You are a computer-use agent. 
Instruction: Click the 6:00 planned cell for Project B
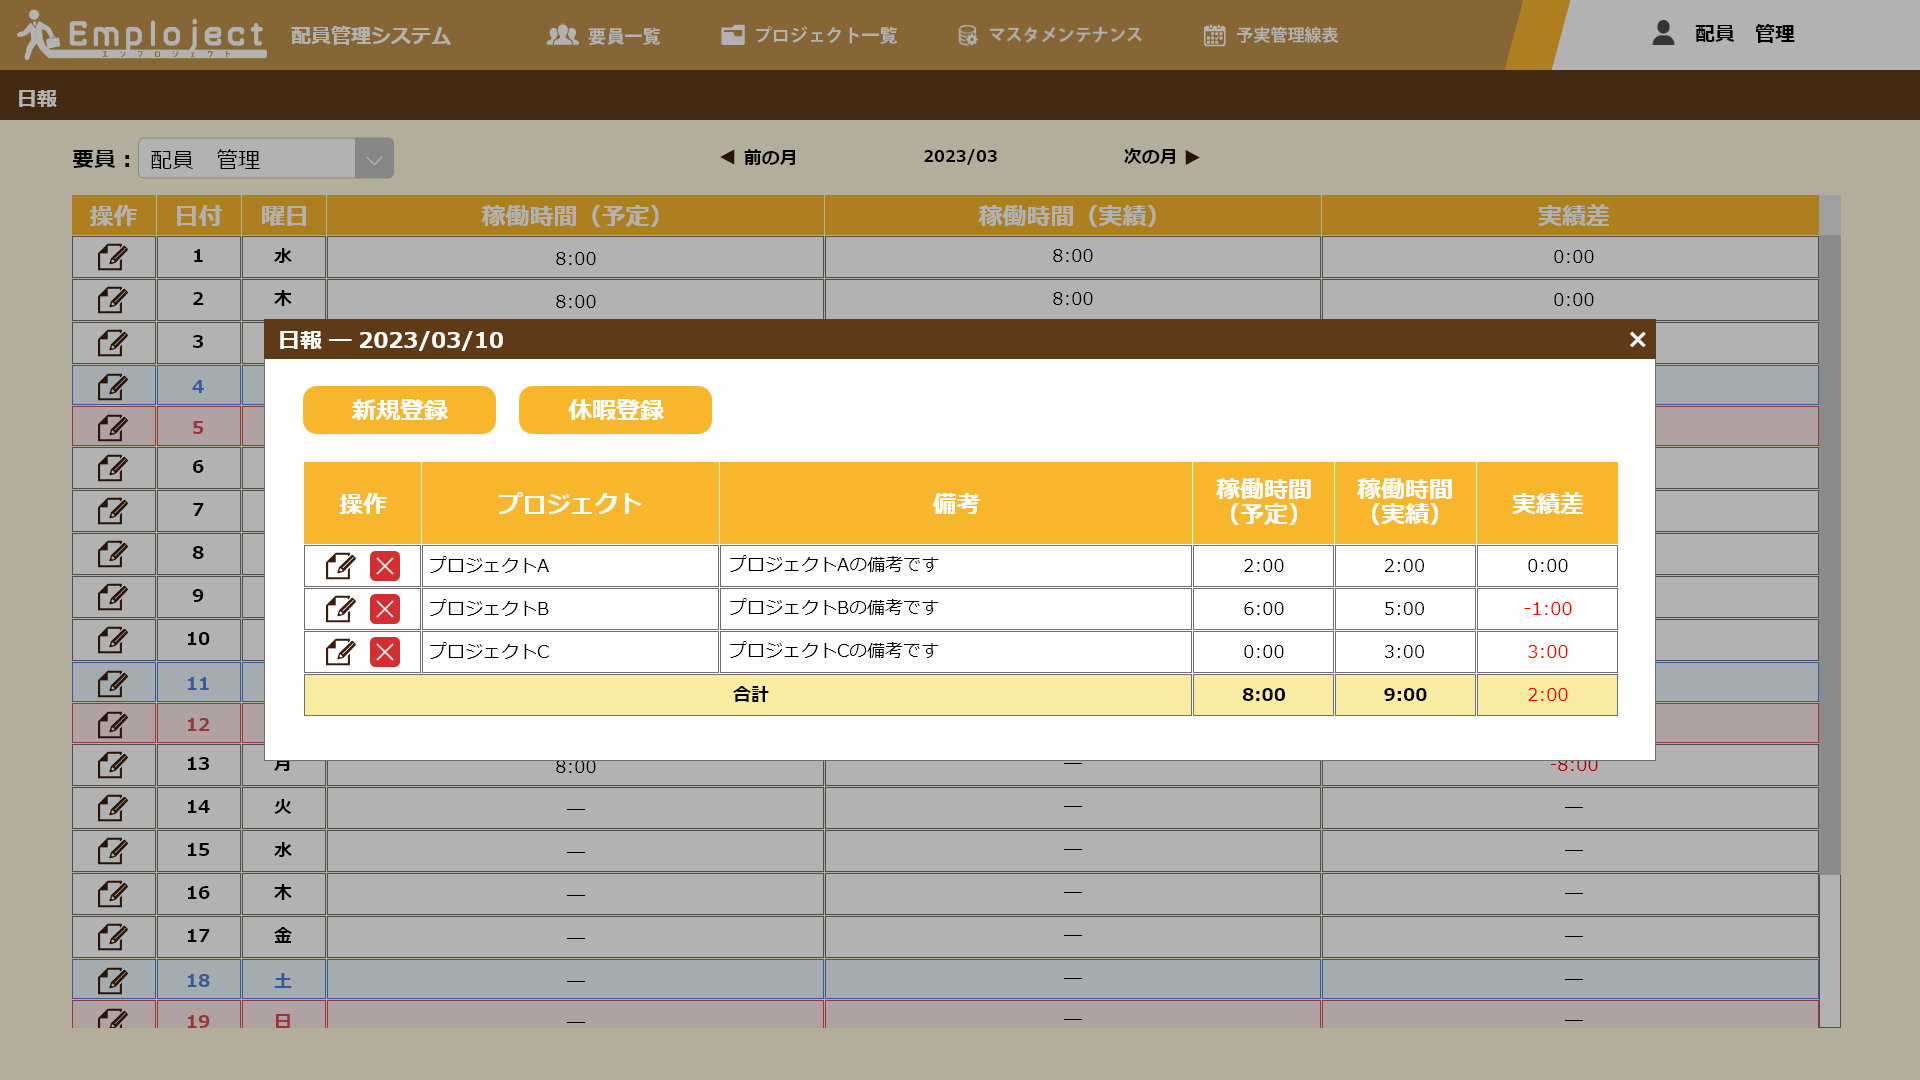(1263, 609)
